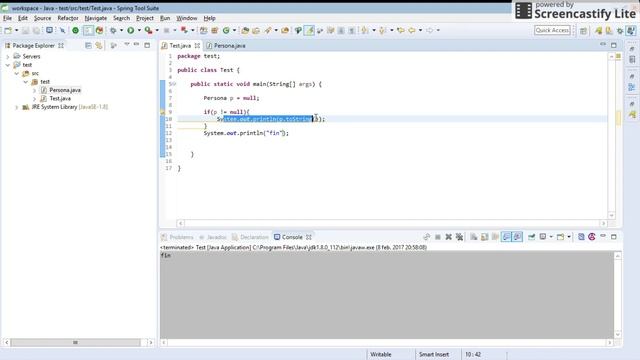The height and width of the screenshot is (360, 640).
Task: Collapse the test project node
Action: (x=8, y=65)
